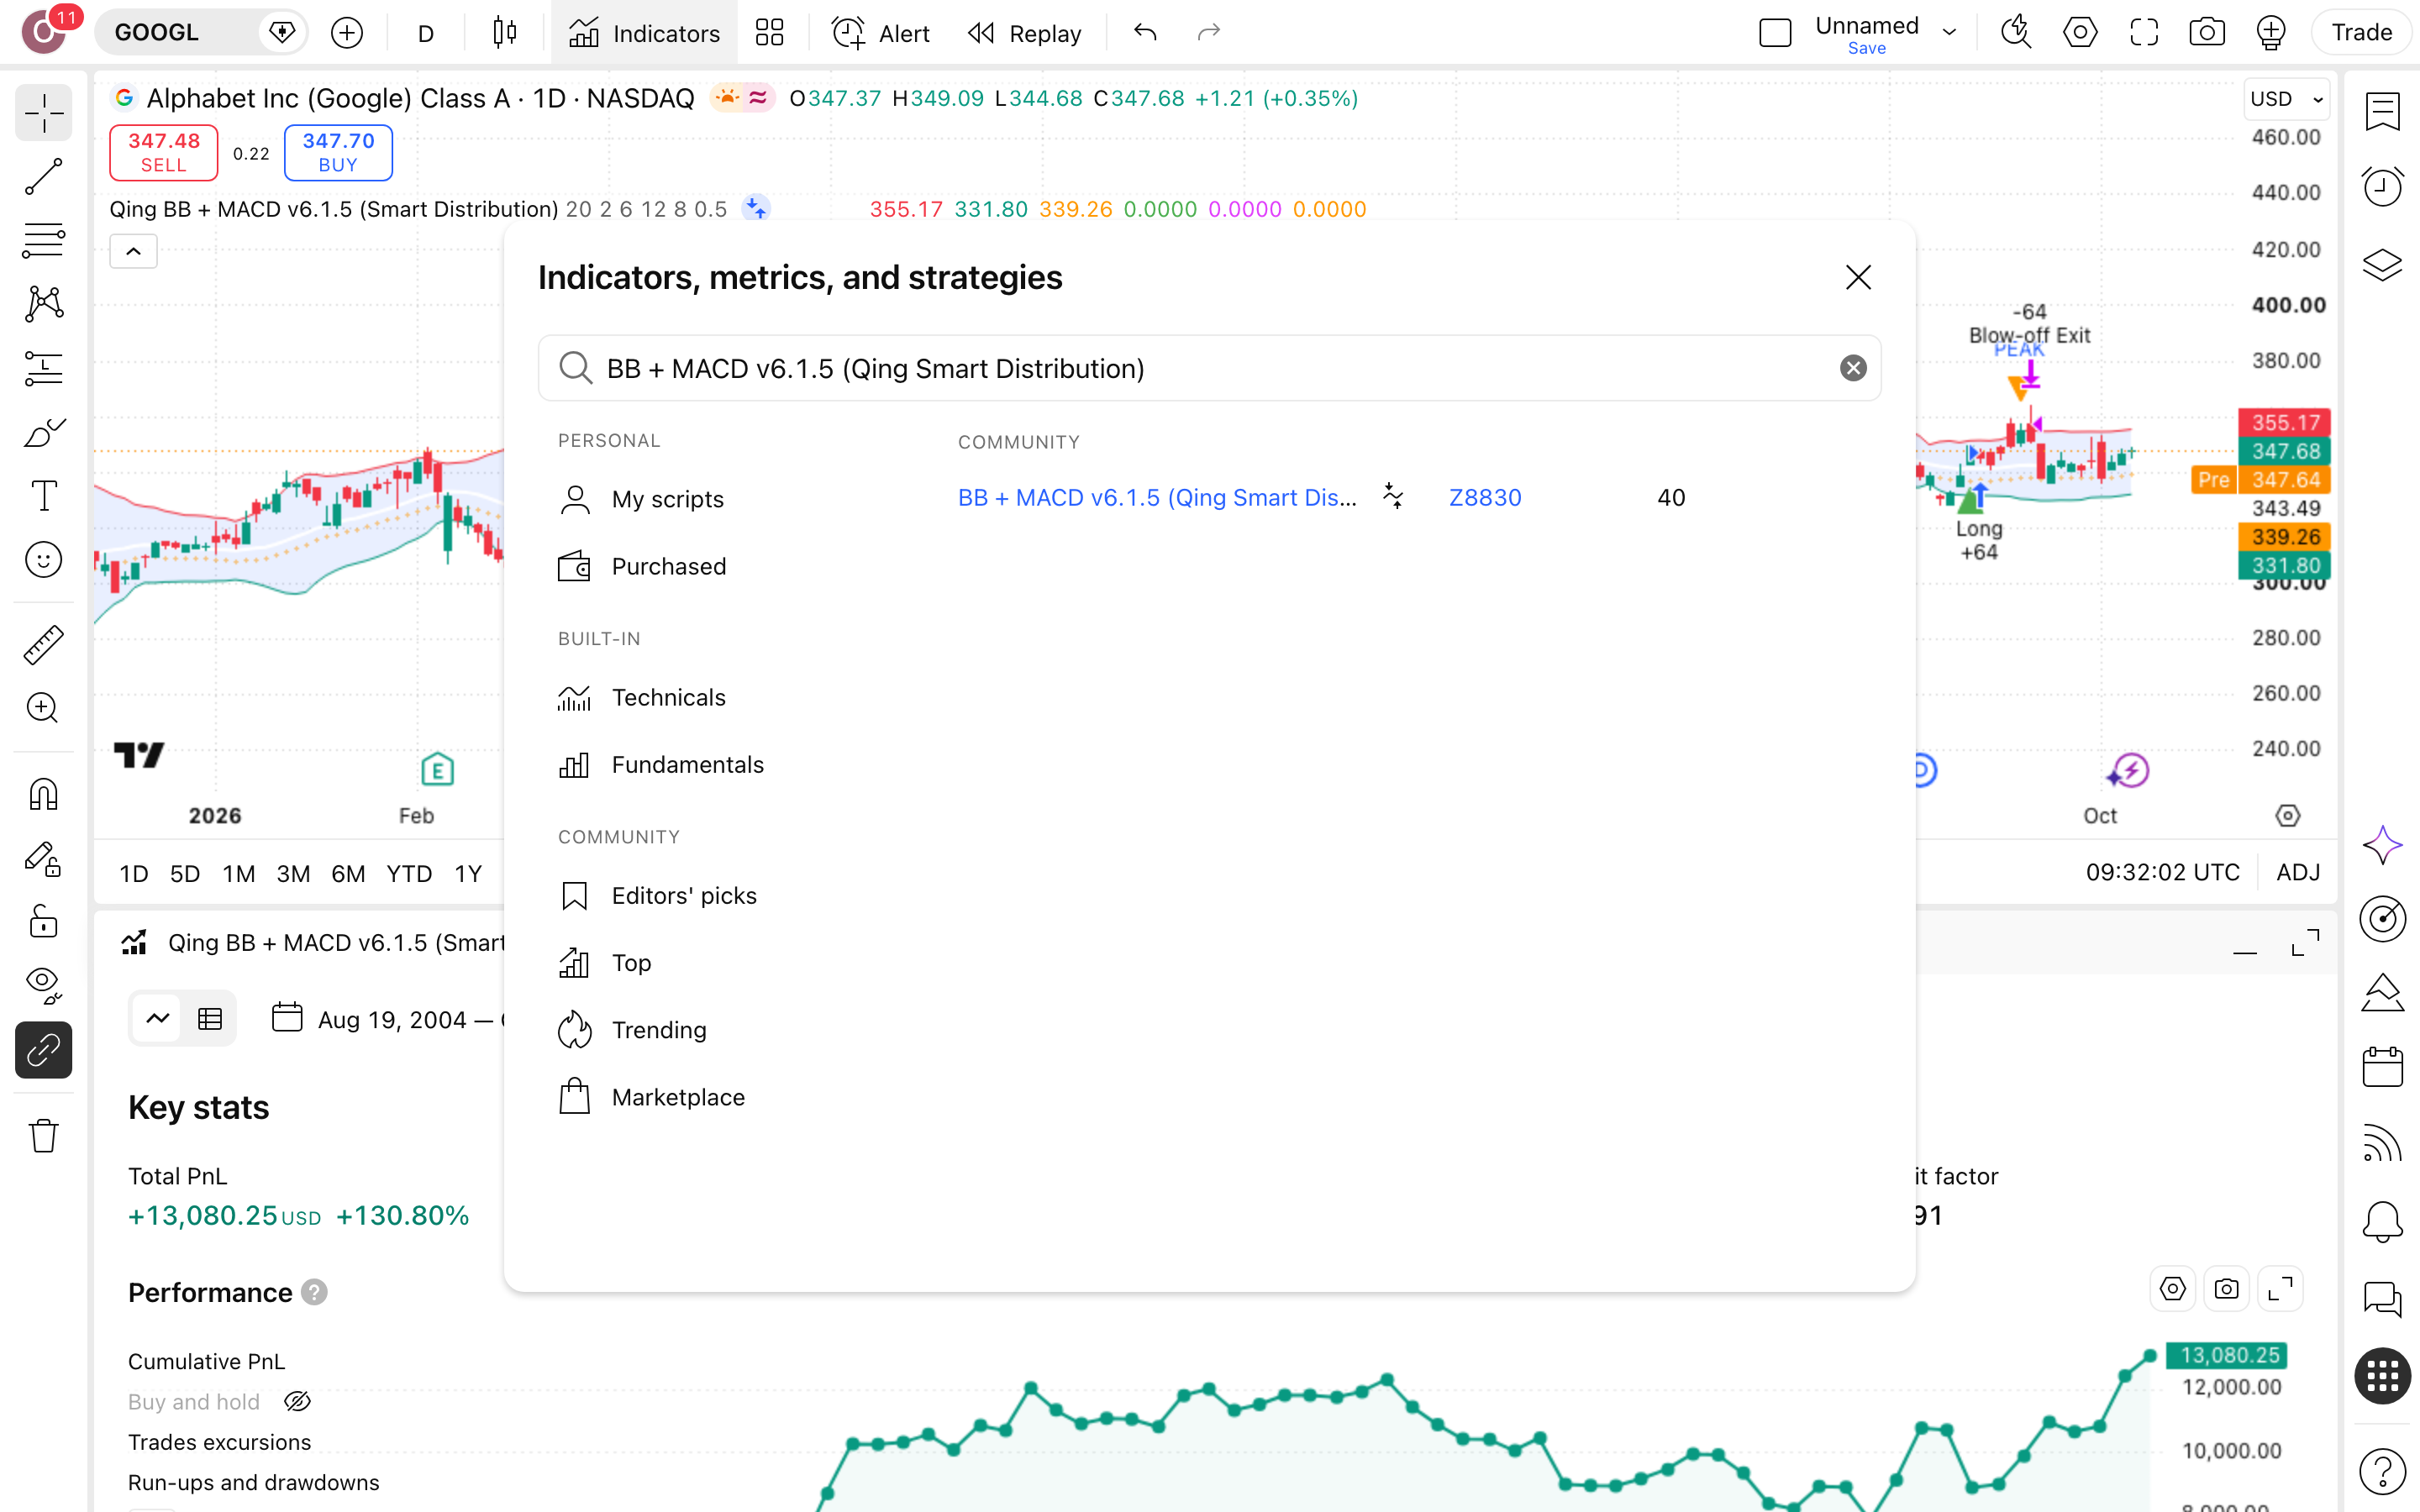Screen dimensions: 2420x1512
Task: Take a chart snapshot with camera icon
Action: coord(2206,33)
